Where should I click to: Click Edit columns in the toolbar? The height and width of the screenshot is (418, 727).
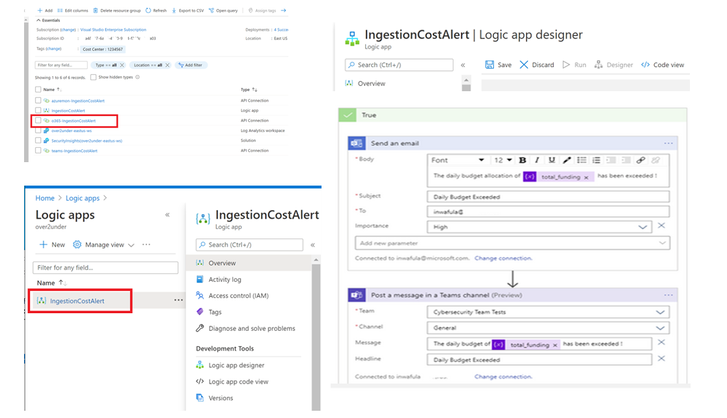coord(72,10)
